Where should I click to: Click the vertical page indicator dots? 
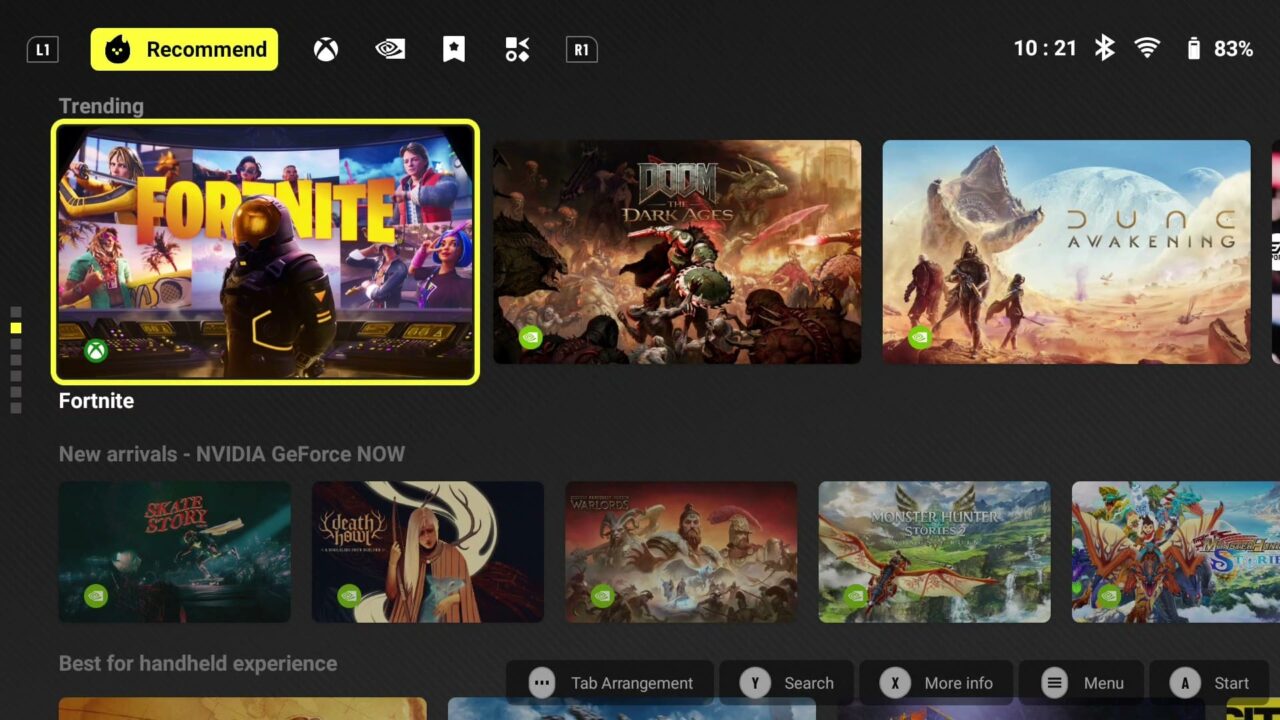coord(16,360)
